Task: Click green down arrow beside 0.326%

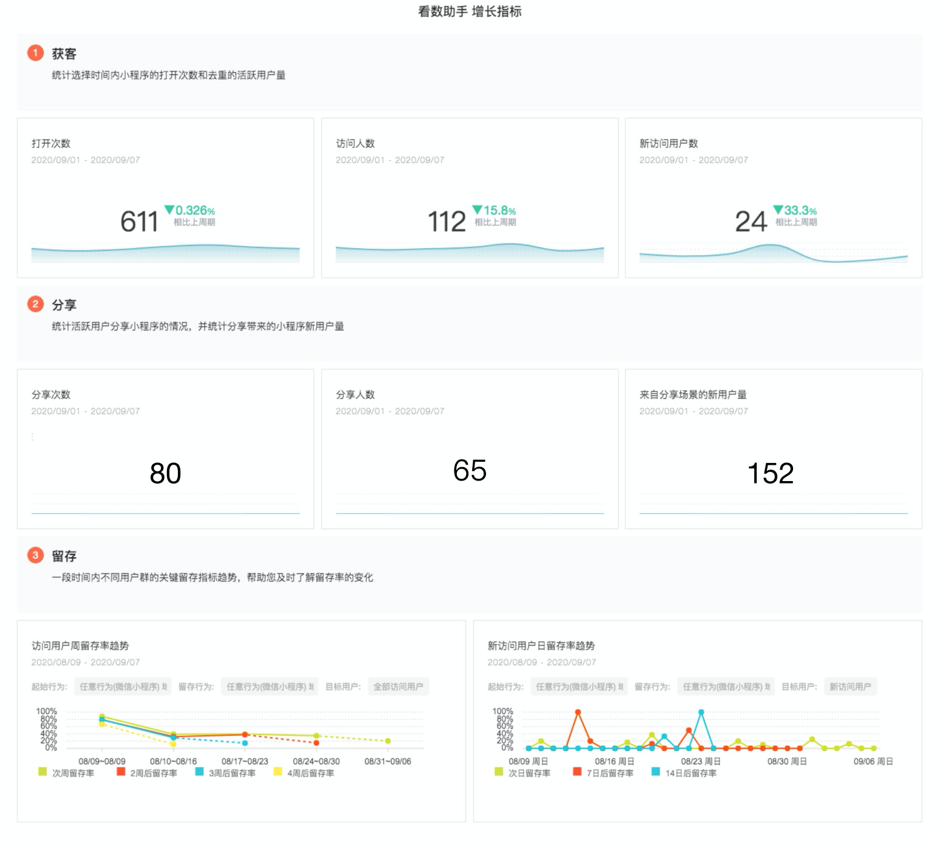Action: point(169,210)
